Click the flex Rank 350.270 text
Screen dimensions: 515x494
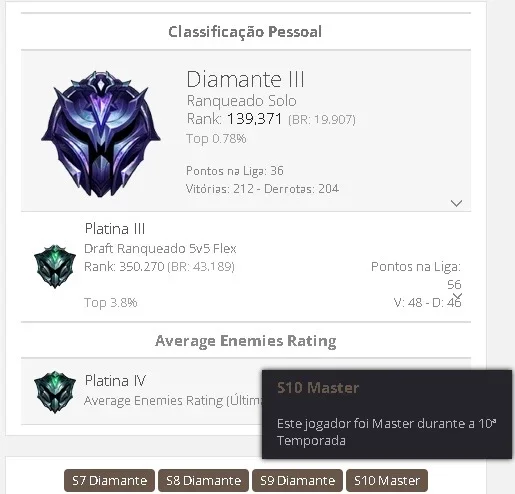[x=124, y=267]
